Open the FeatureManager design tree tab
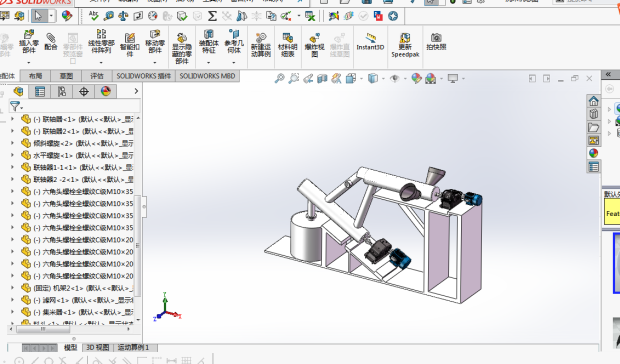This screenshot has height=364, width=620. point(18,92)
